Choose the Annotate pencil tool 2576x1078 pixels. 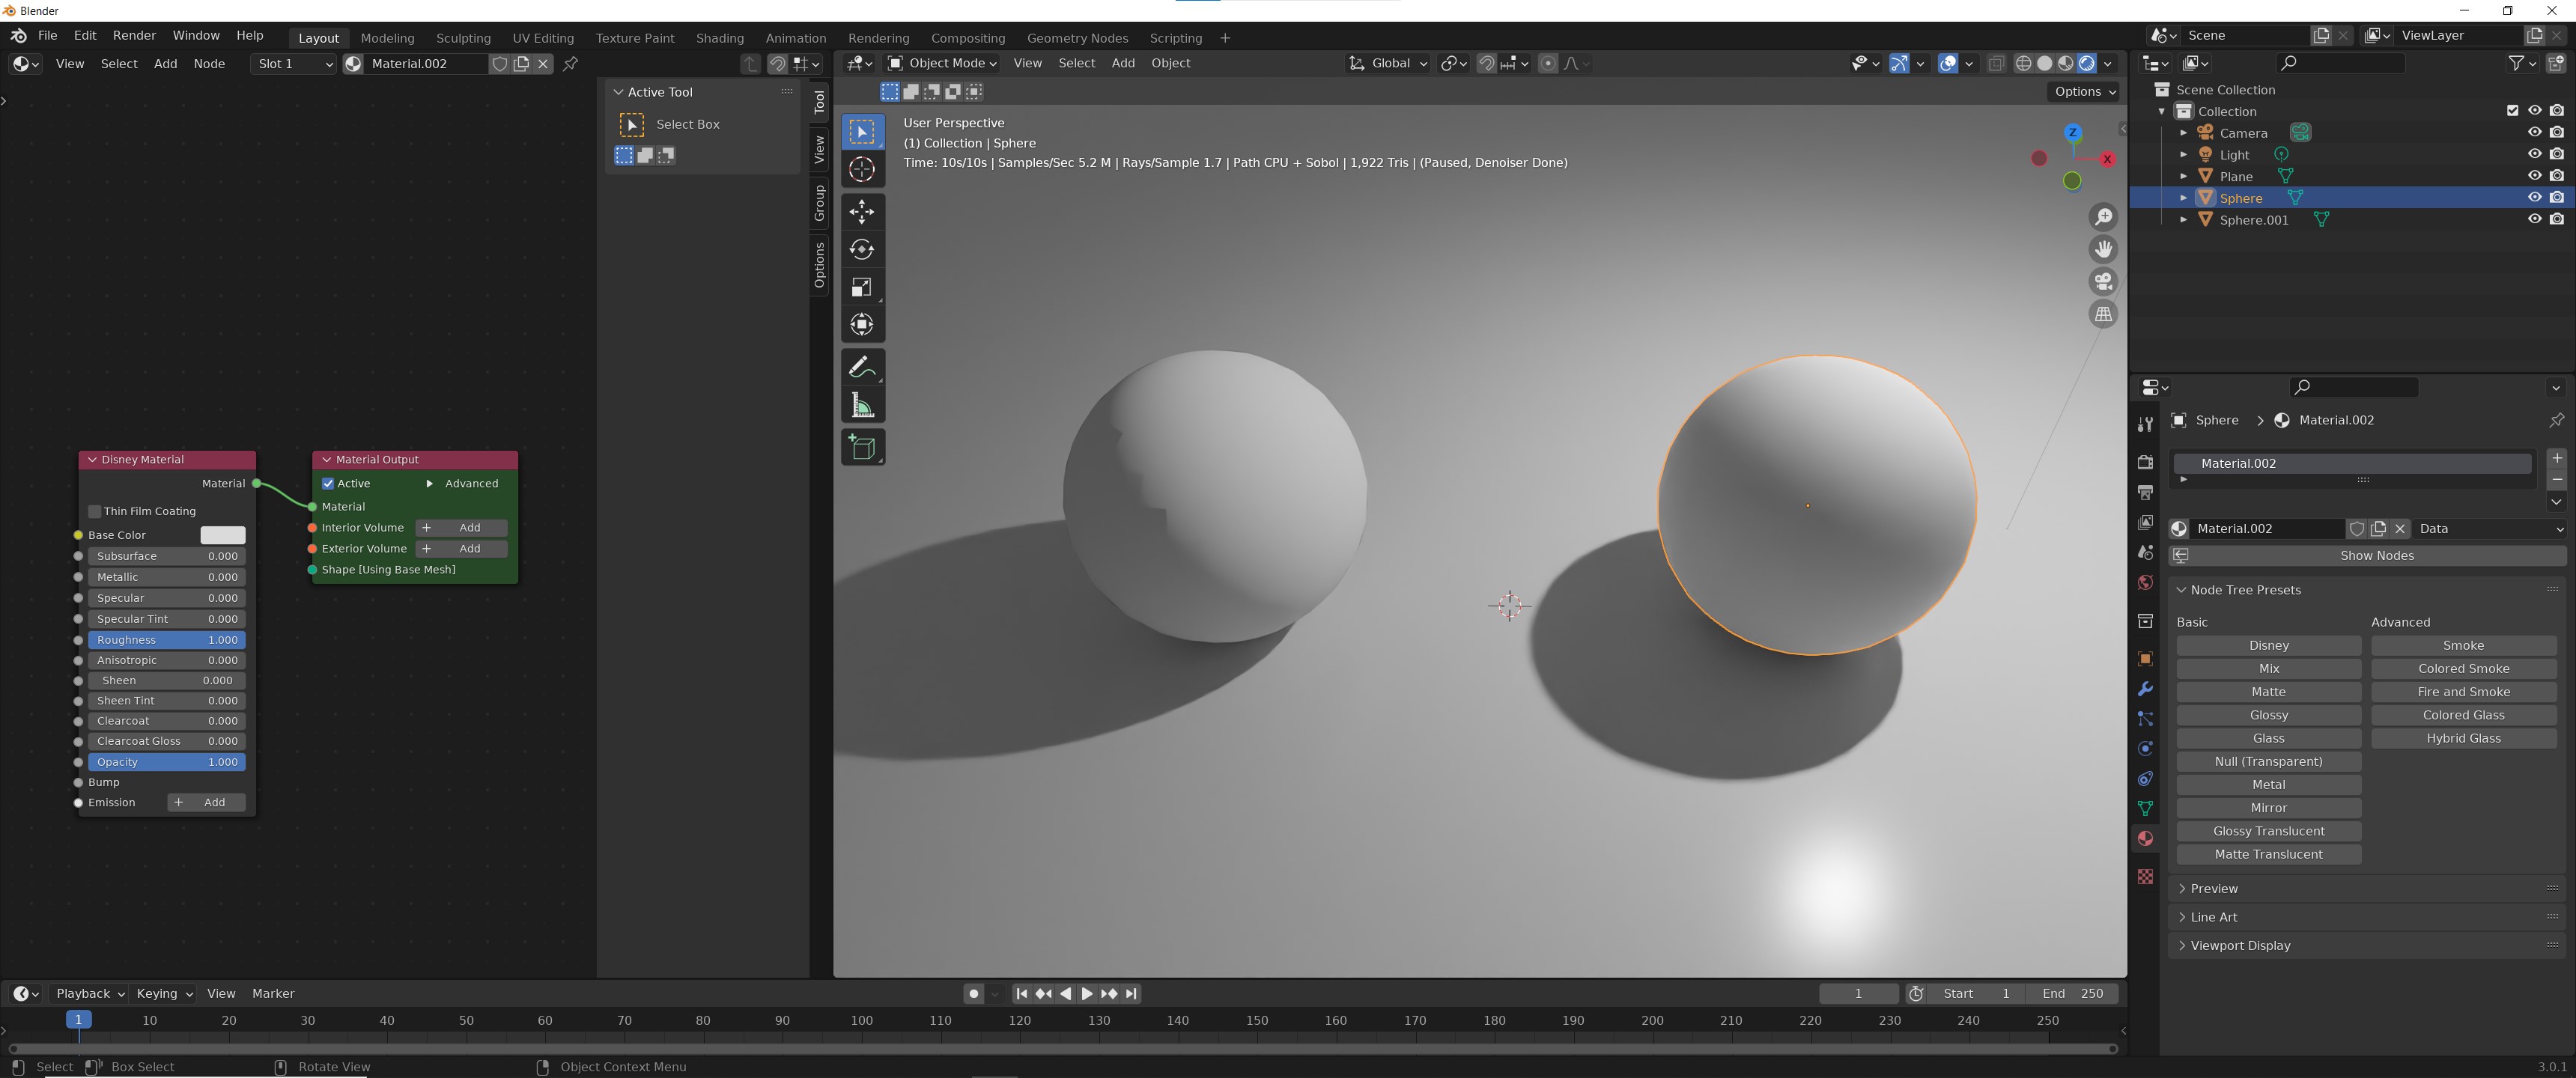click(862, 367)
